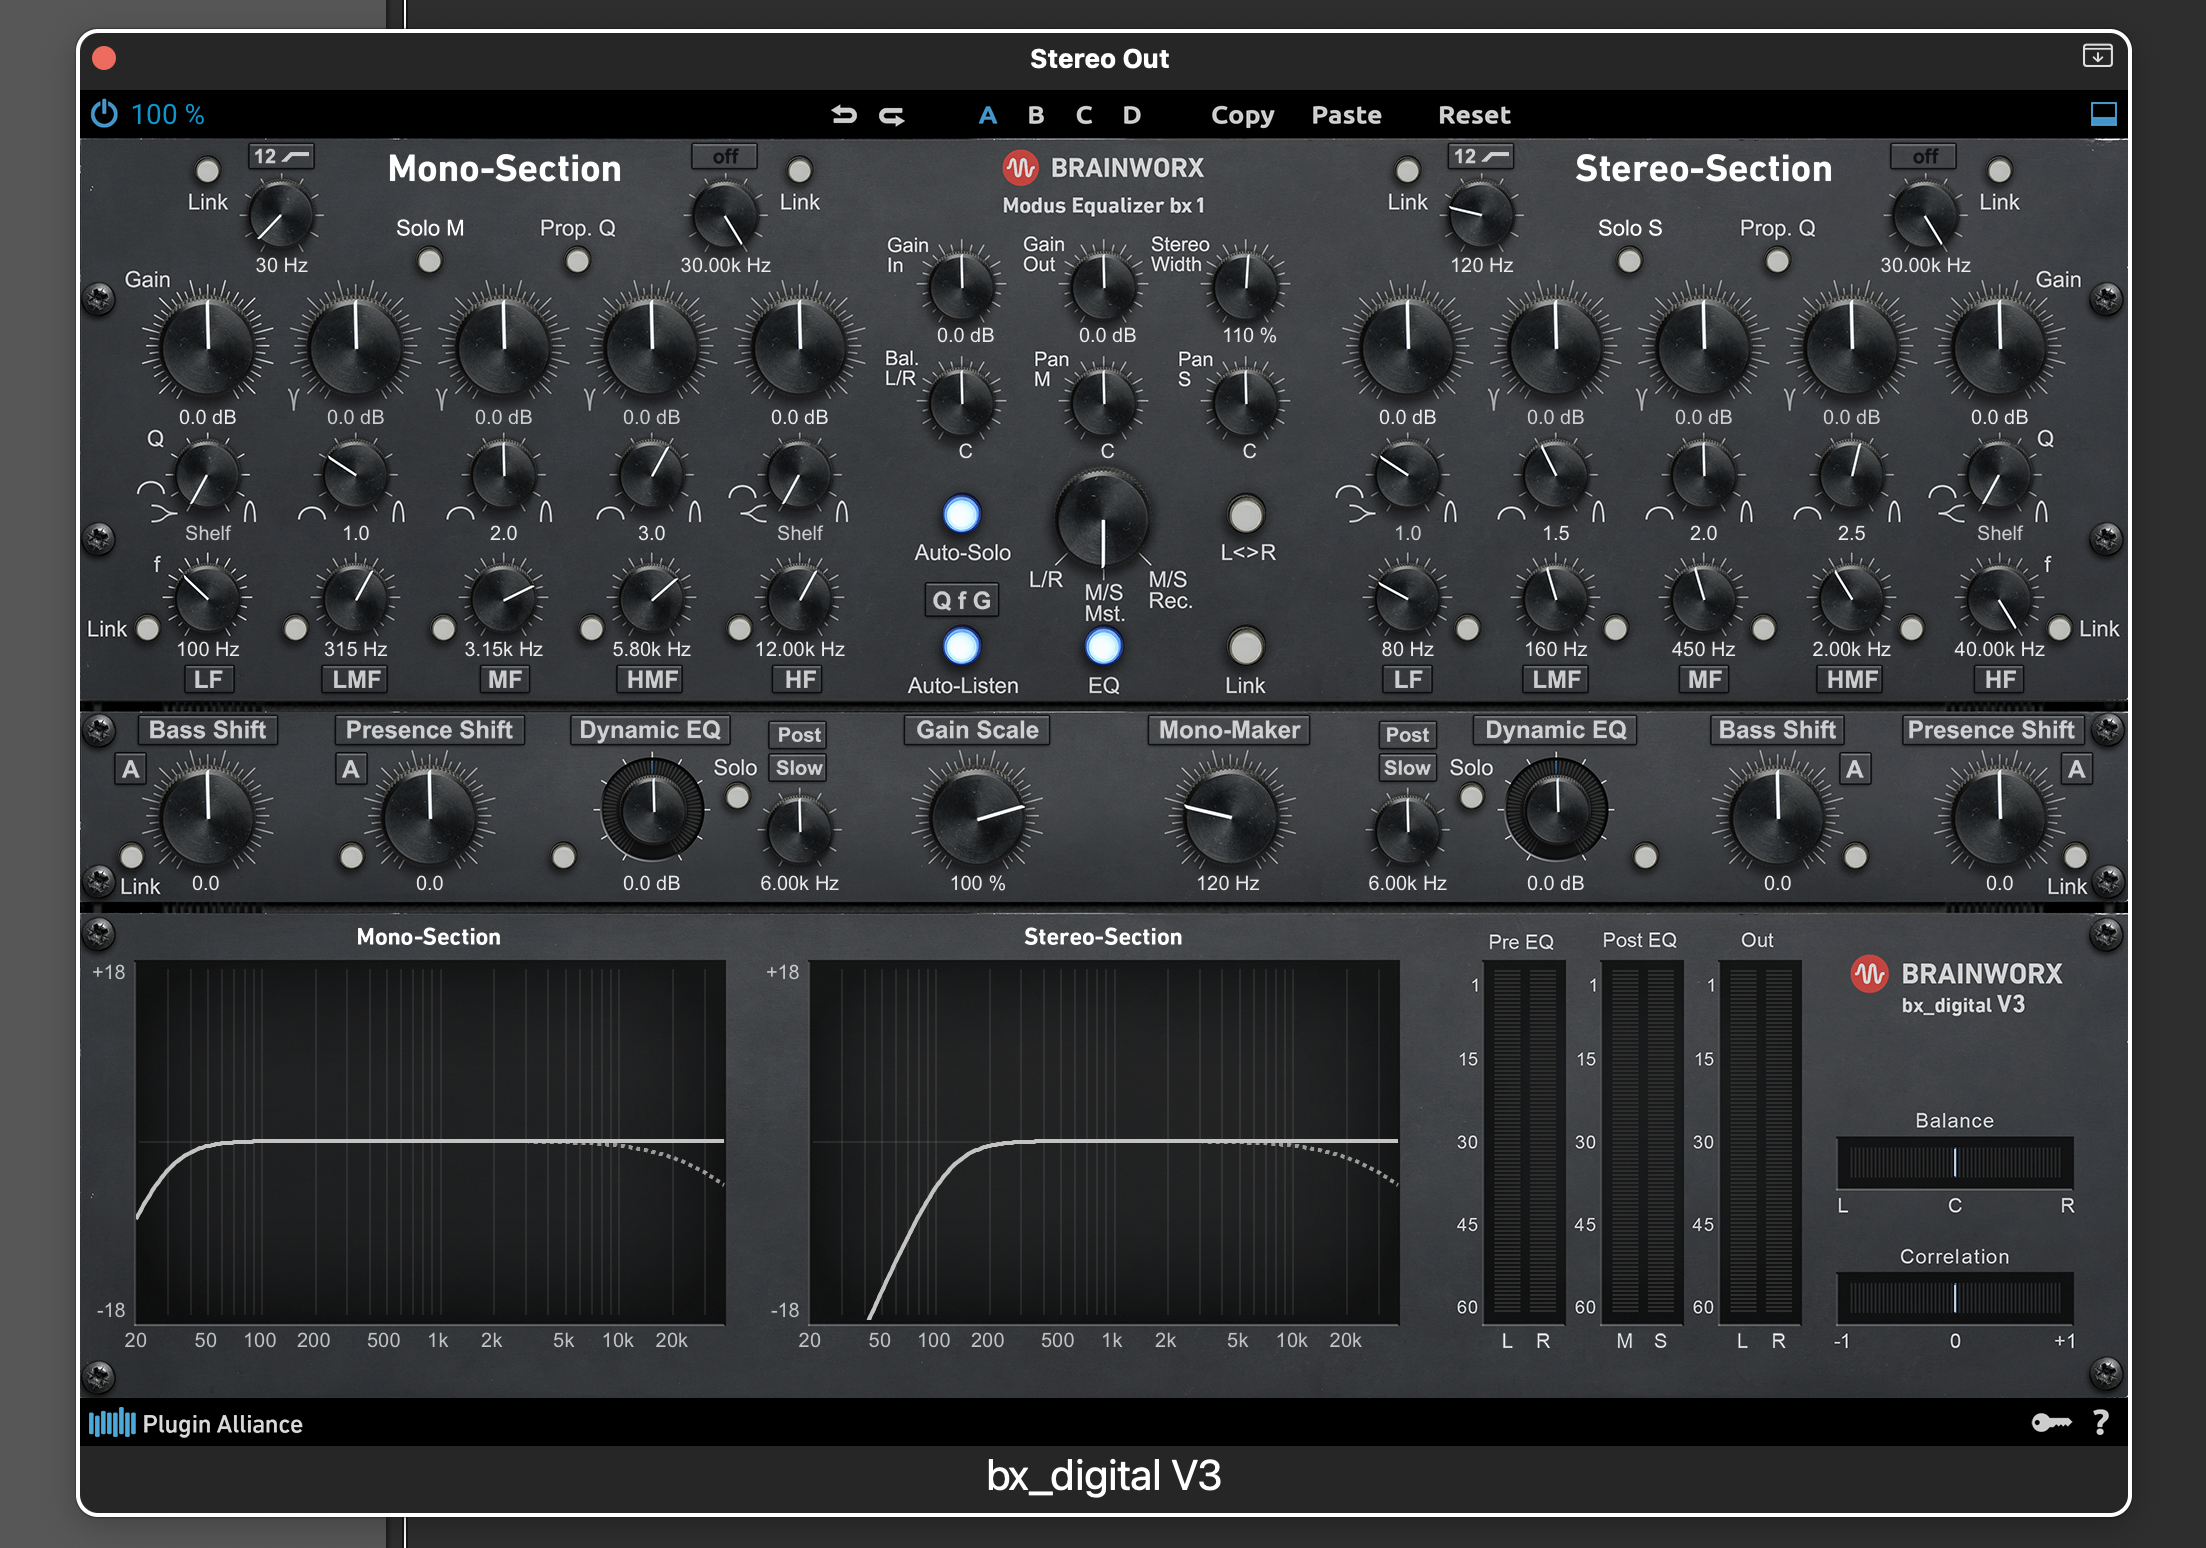The image size is (2206, 1548).
Task: Enable Prop. Q in the Stereo-Section
Action: click(1777, 261)
